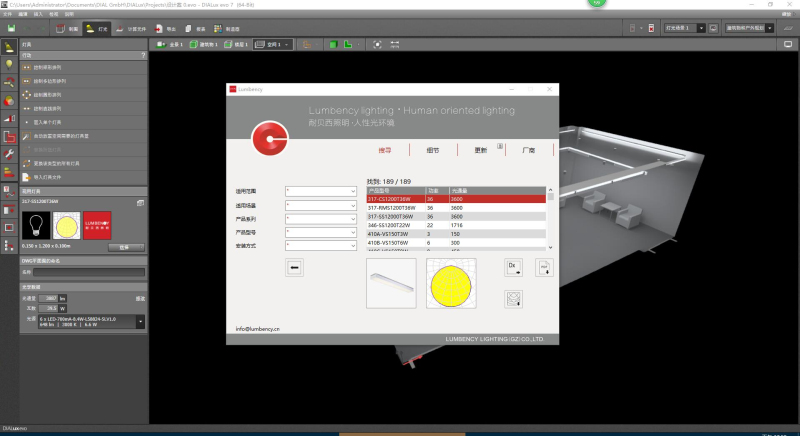Open the product model dropdown in Lumbency

pyautogui.click(x=321, y=232)
